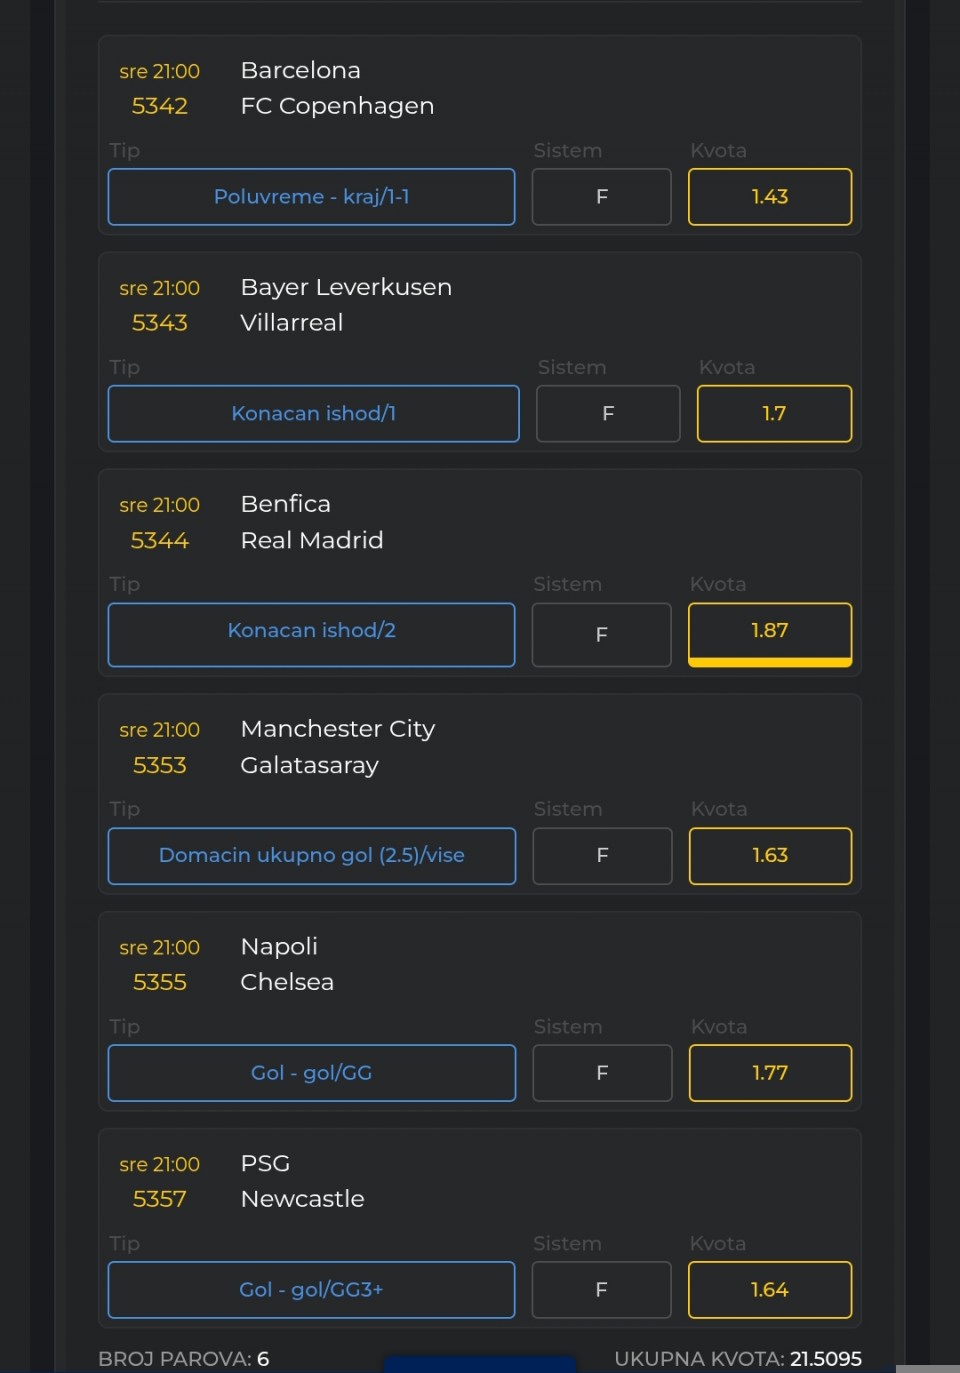Select the Gol - gol/GG3+ tip button
Screen dimensions: 960x1373
coord(311,1290)
